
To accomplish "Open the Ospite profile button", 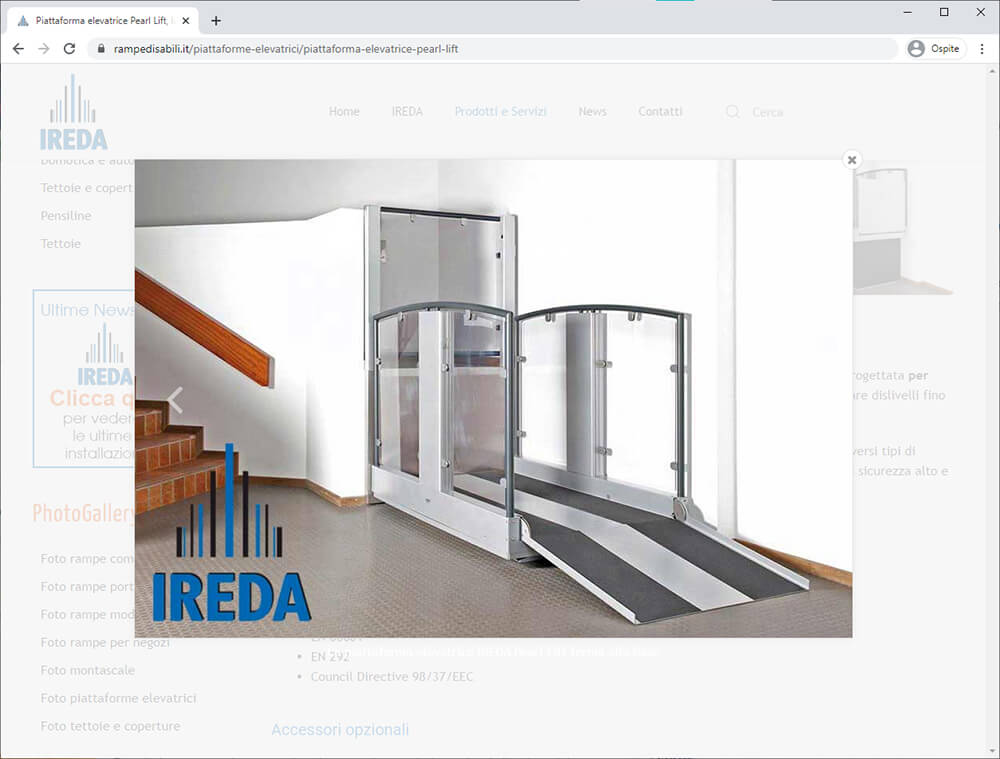I will coord(935,48).
